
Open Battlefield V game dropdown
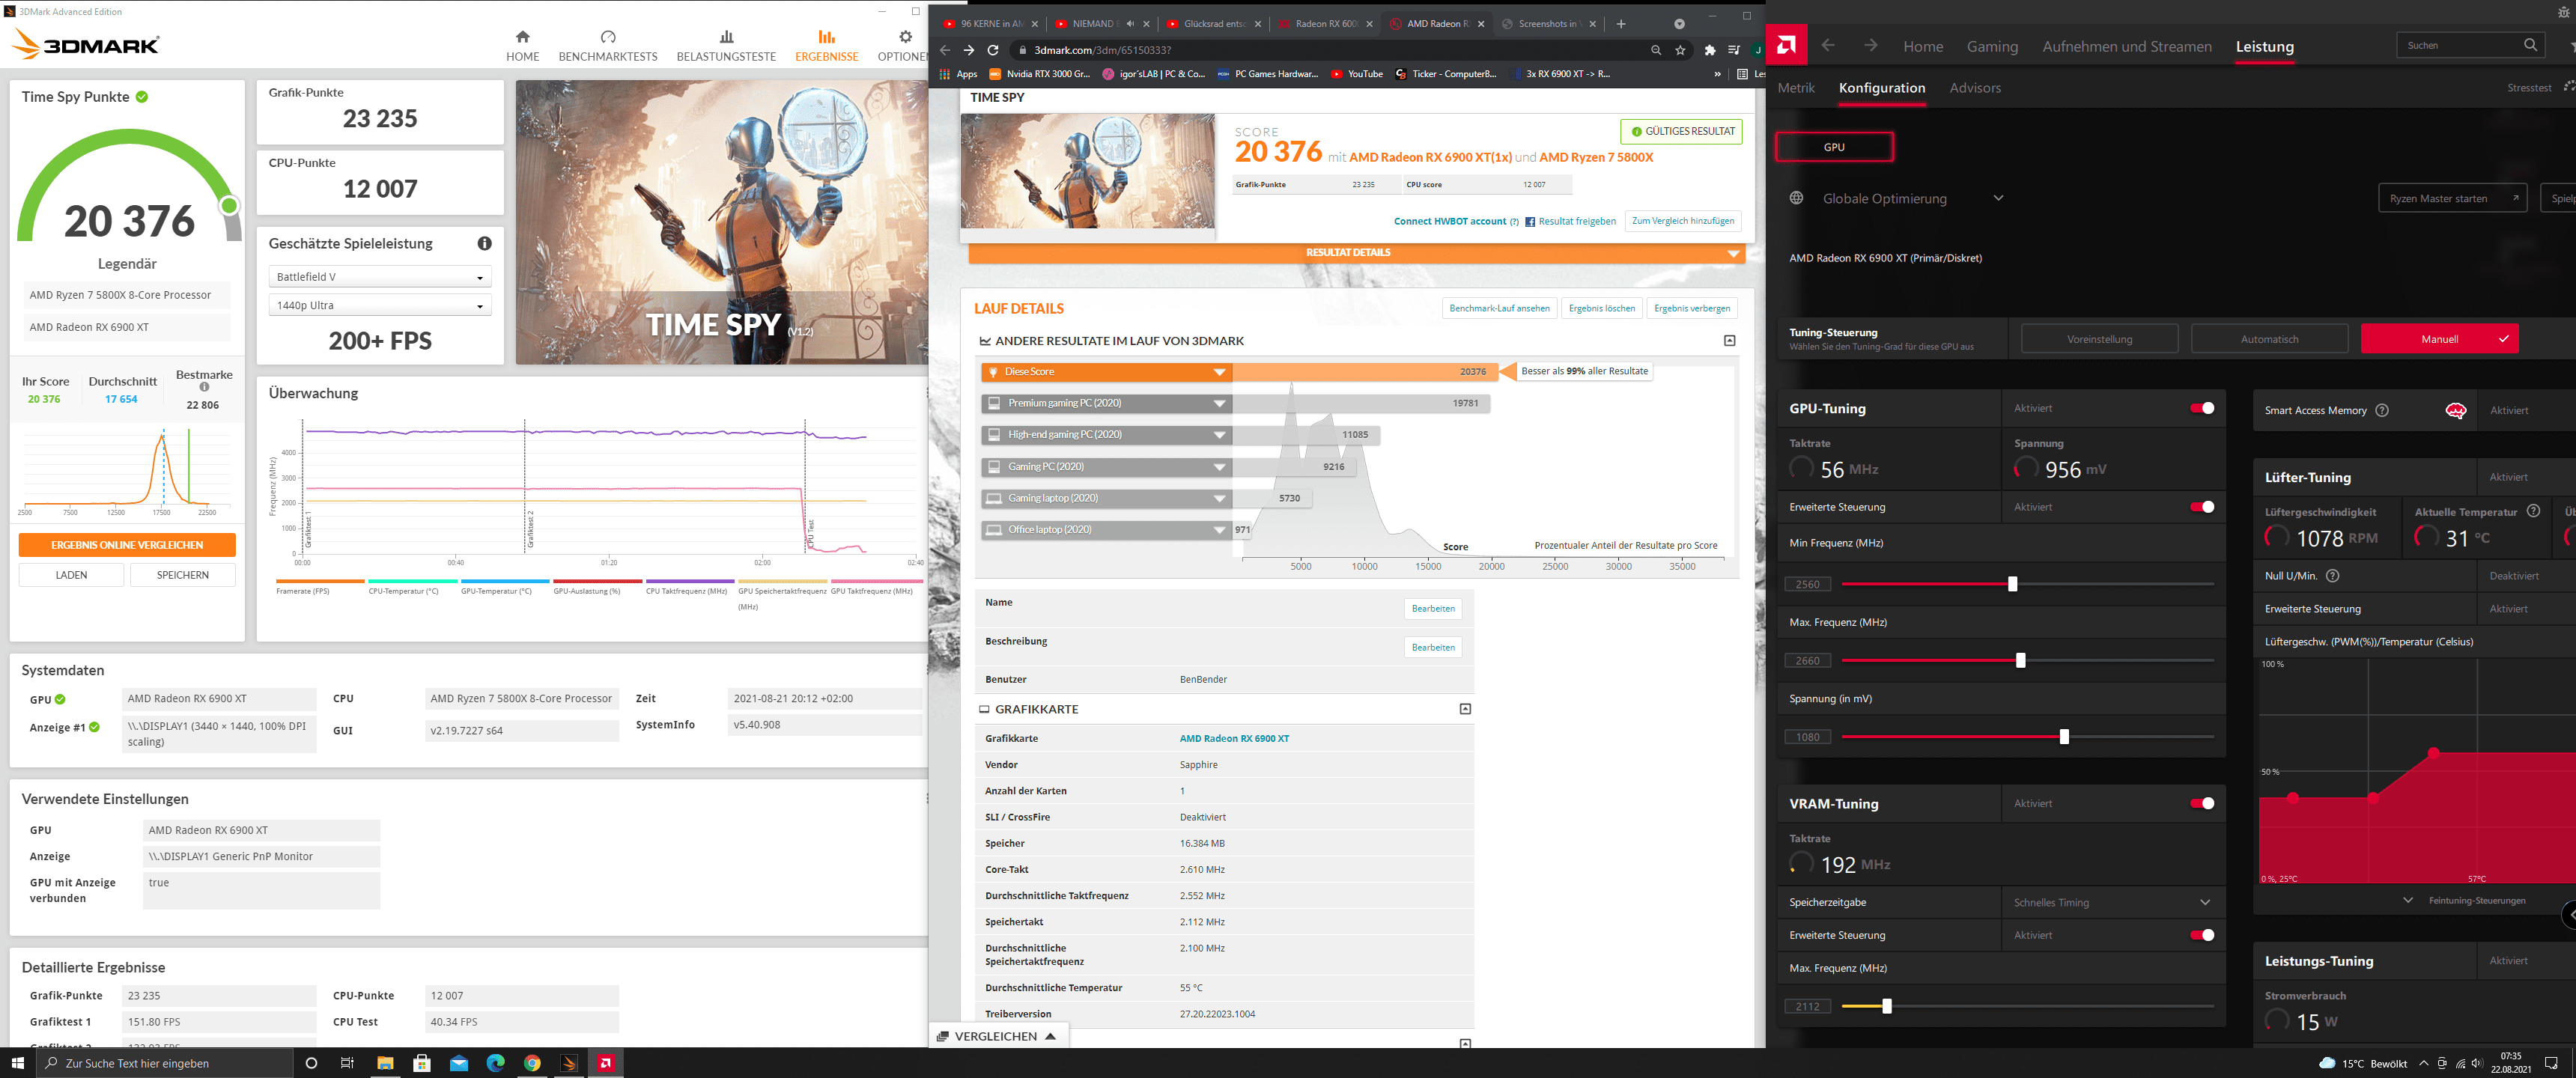pyautogui.click(x=379, y=277)
